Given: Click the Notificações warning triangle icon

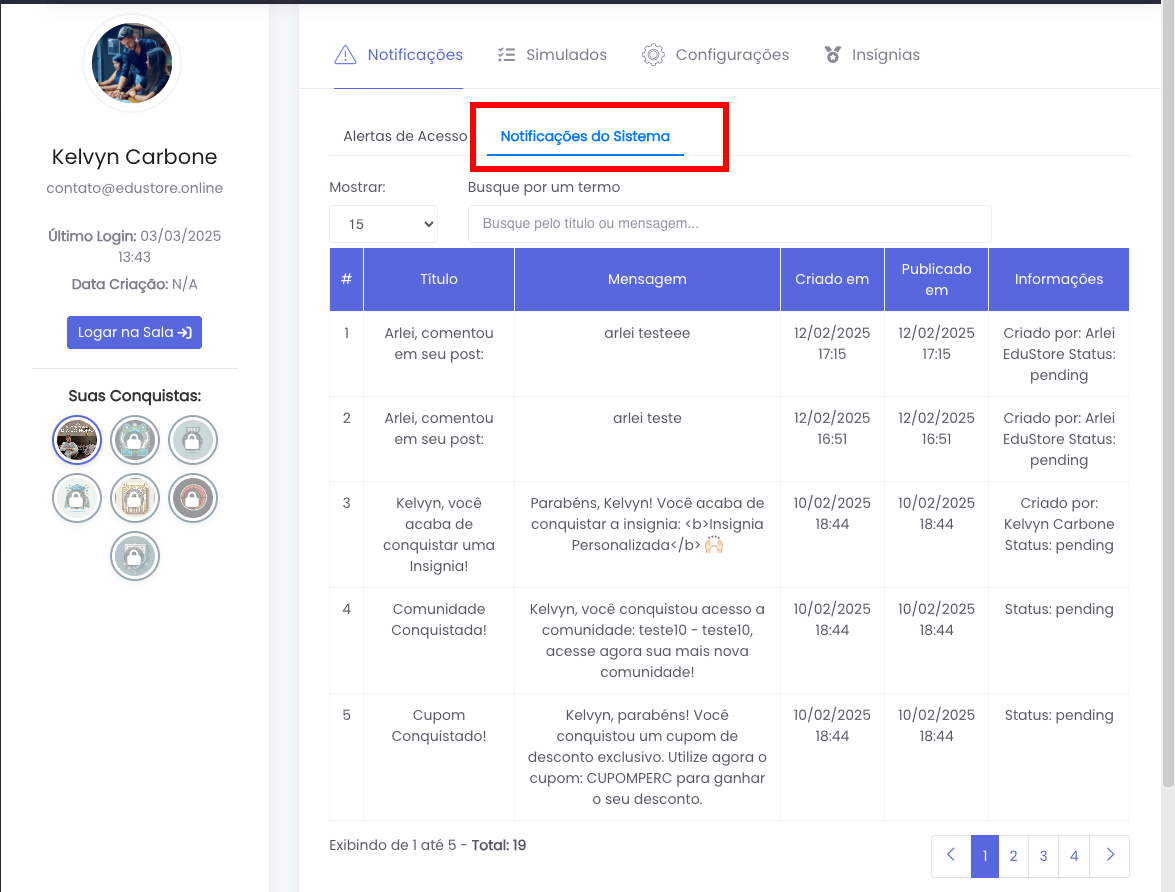Looking at the screenshot, I should pos(345,55).
